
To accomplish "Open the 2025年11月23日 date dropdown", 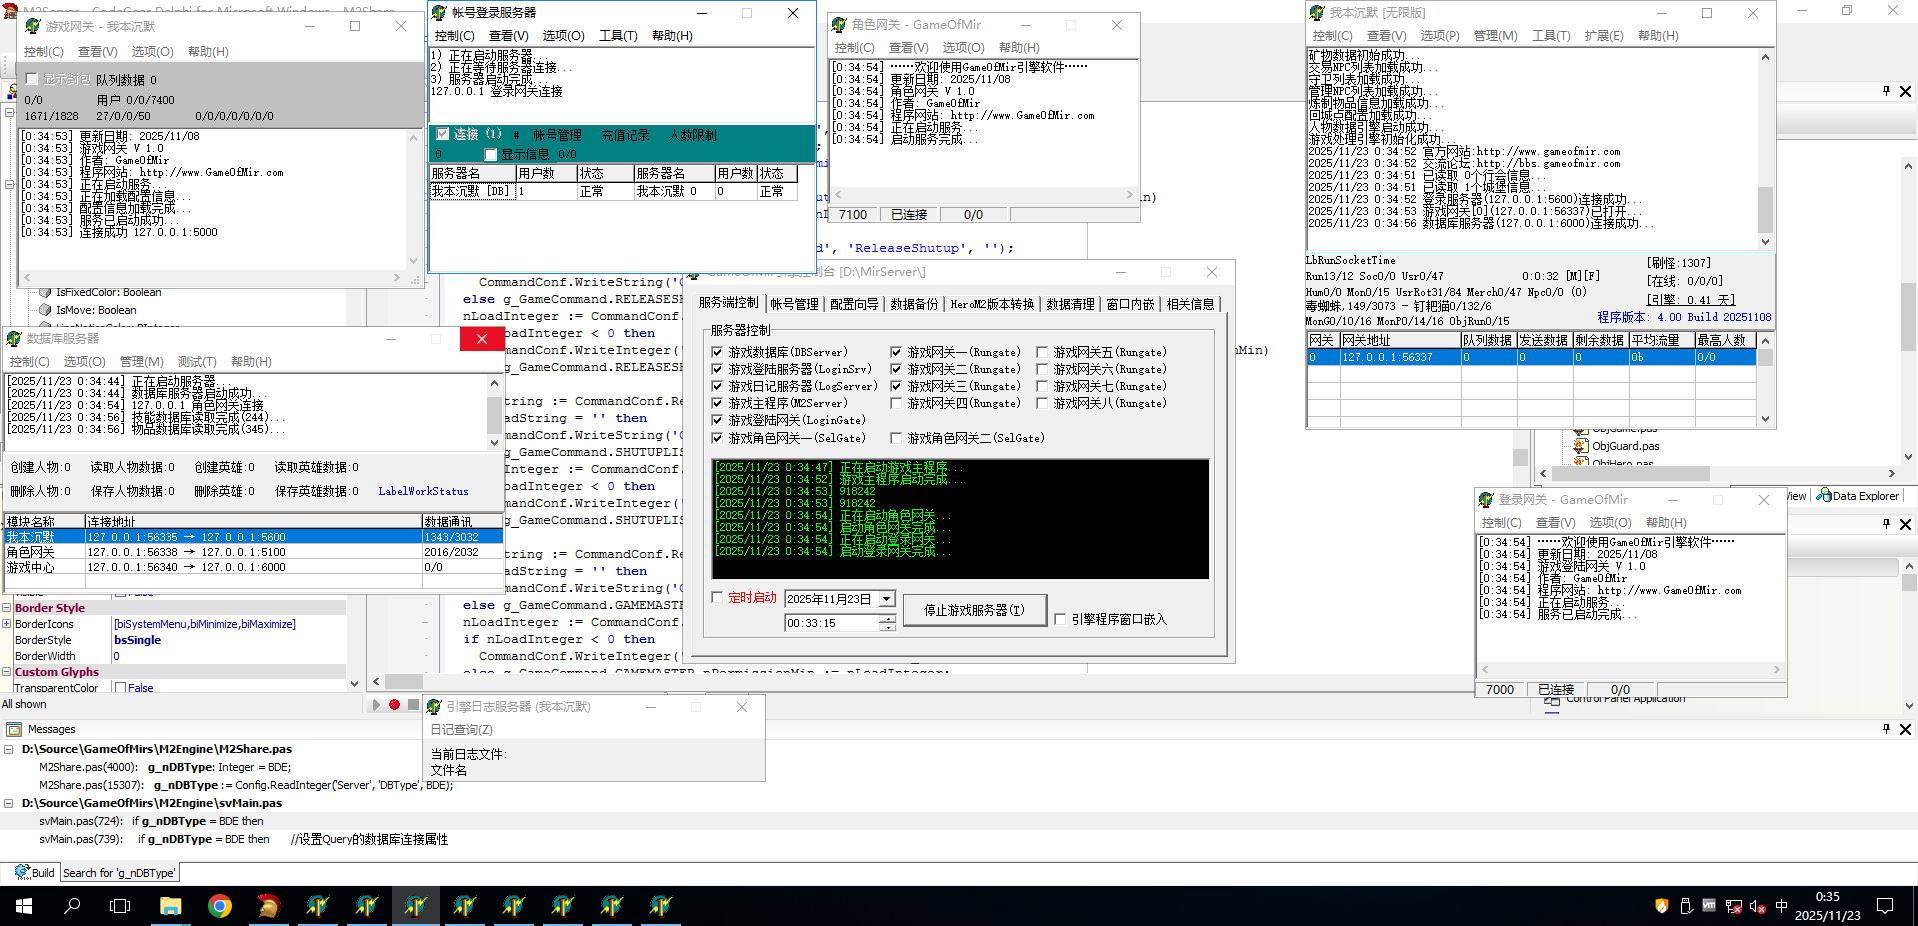I will click(x=886, y=599).
